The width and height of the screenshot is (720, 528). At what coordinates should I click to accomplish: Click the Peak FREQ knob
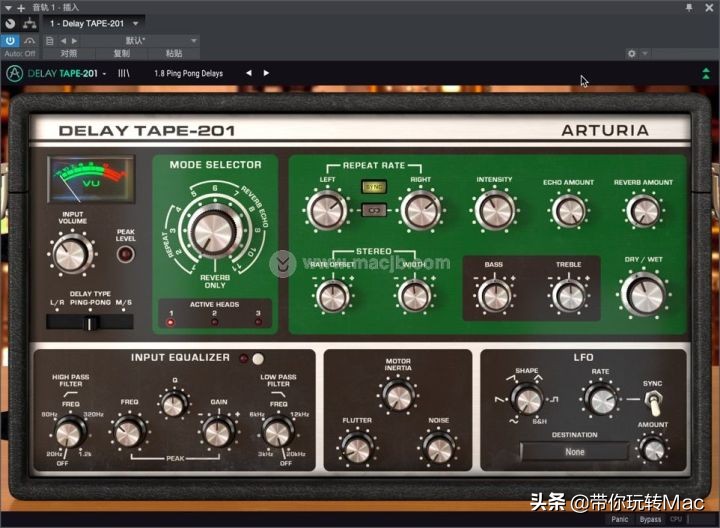[129, 433]
